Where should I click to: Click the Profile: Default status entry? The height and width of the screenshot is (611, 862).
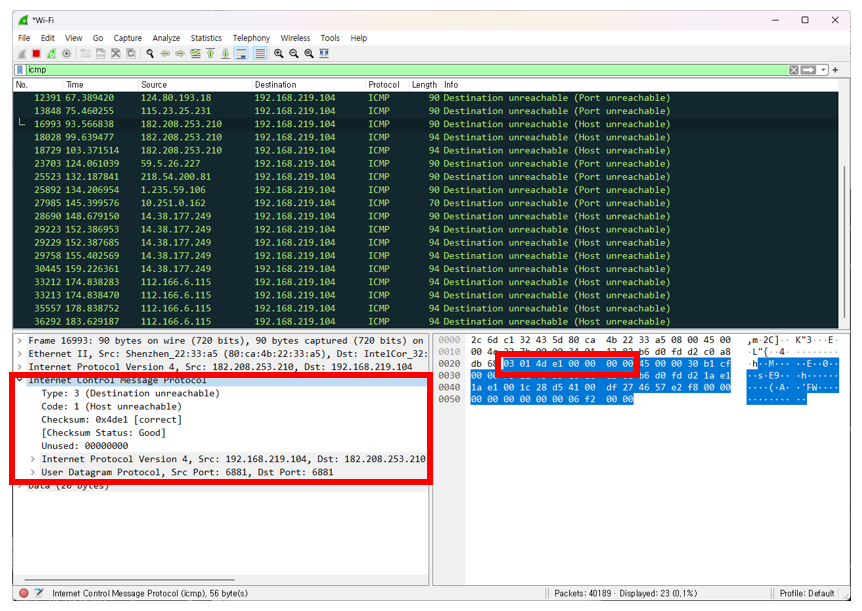click(x=806, y=593)
